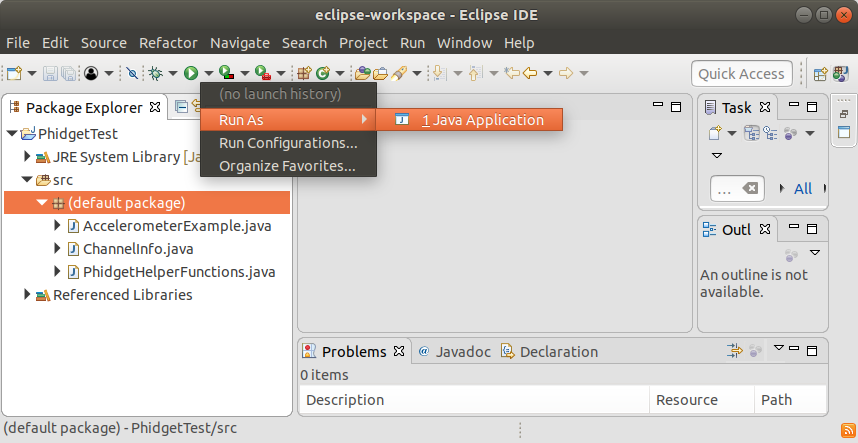Click the Open Perspective icon
The image size is (858, 443).
pos(821,74)
